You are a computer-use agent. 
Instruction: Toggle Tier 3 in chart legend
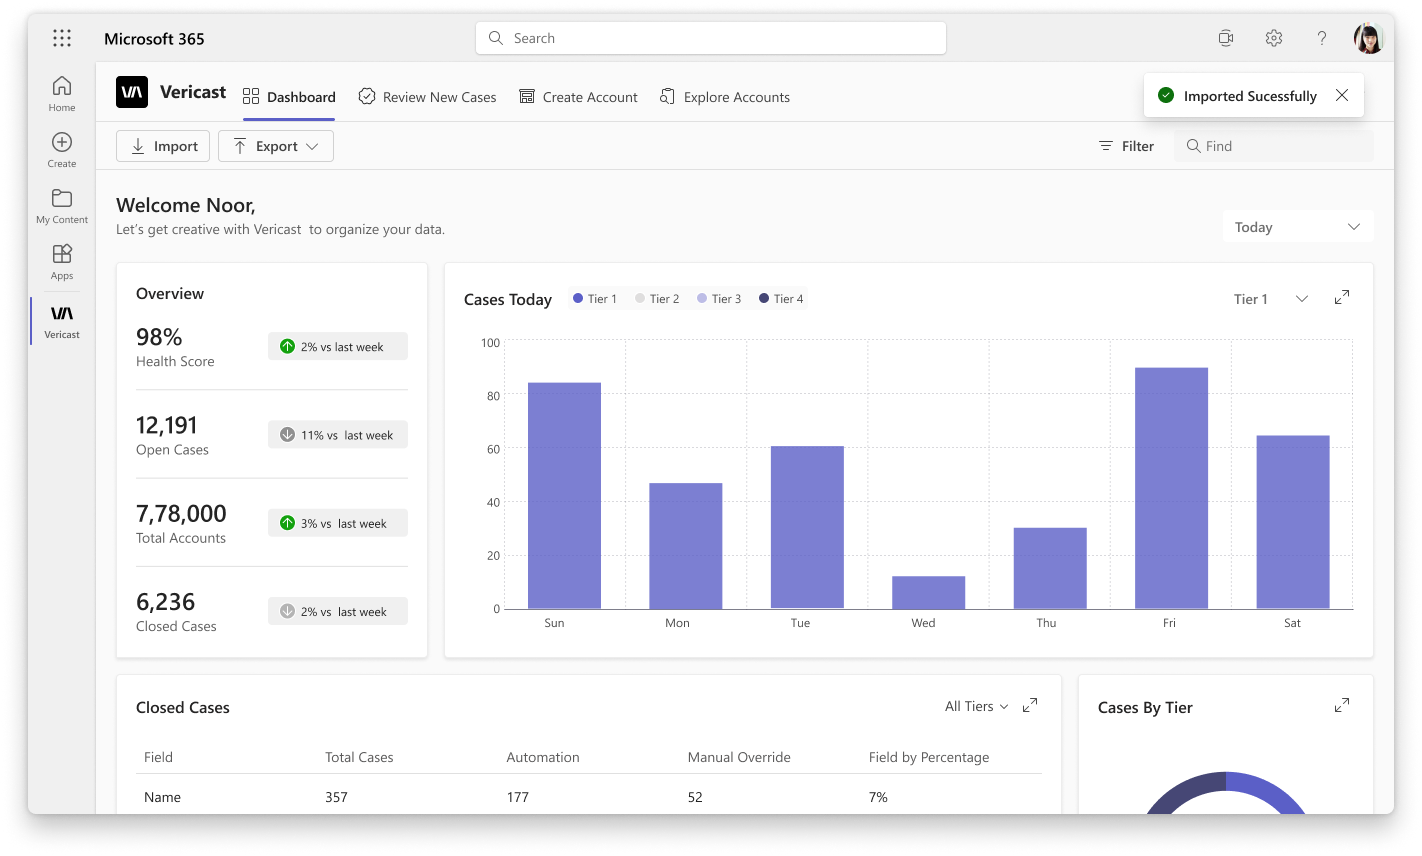(719, 298)
